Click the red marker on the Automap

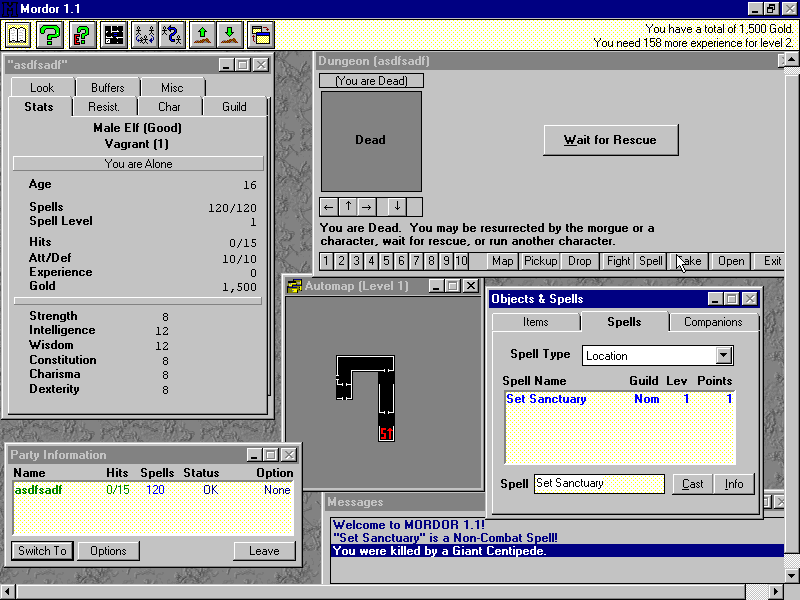(386, 433)
